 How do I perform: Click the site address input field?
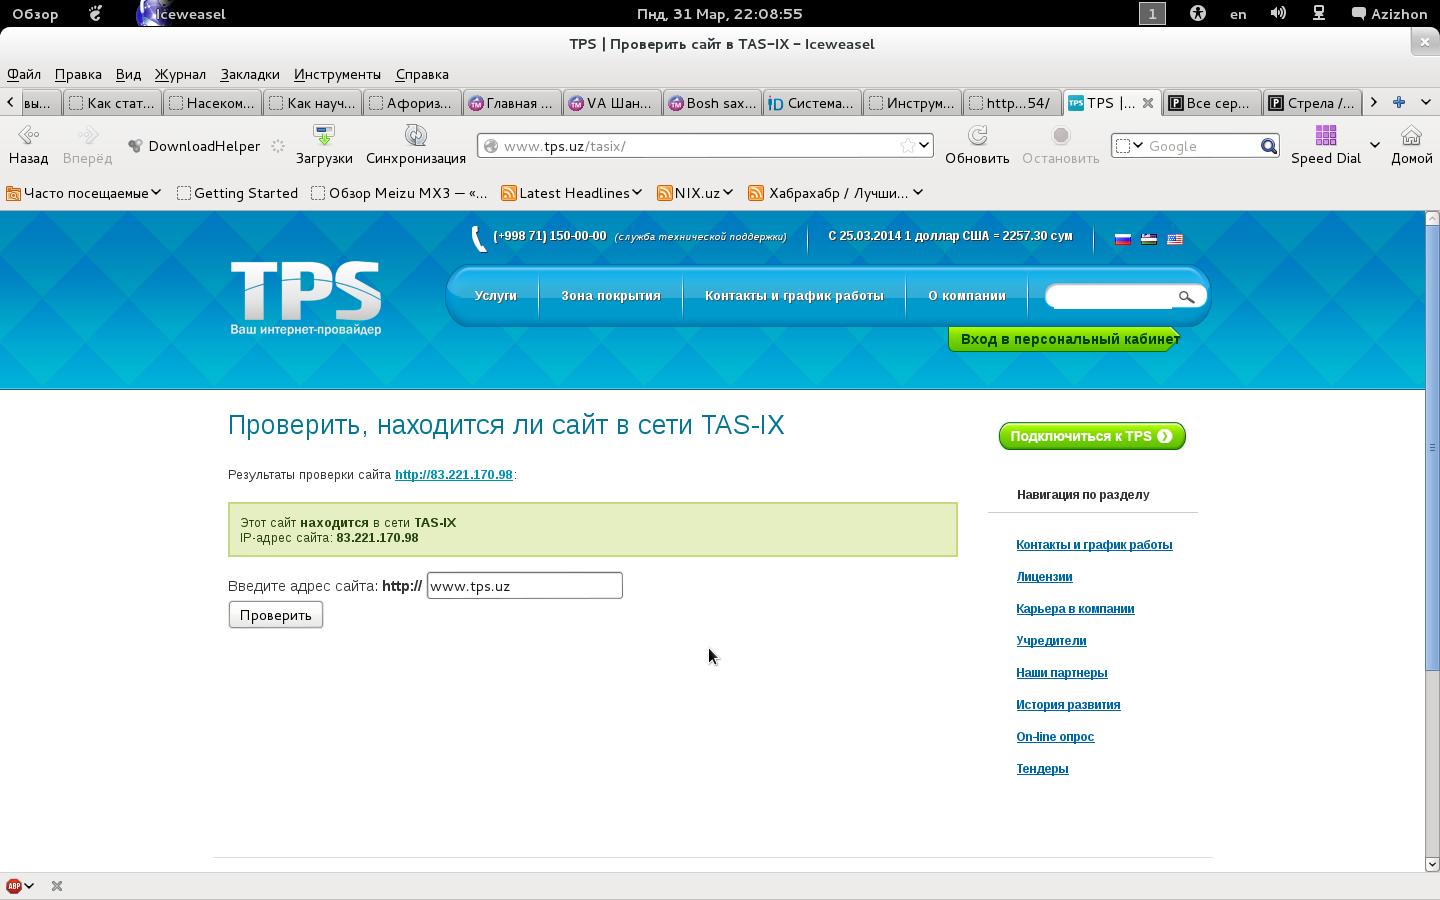click(524, 586)
